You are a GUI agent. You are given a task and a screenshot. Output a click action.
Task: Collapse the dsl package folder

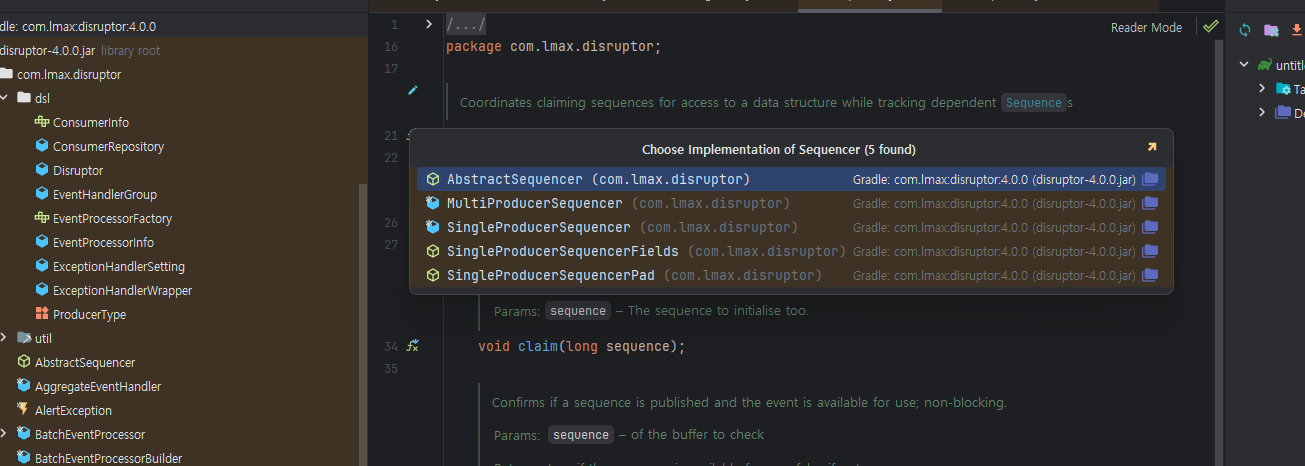4,98
